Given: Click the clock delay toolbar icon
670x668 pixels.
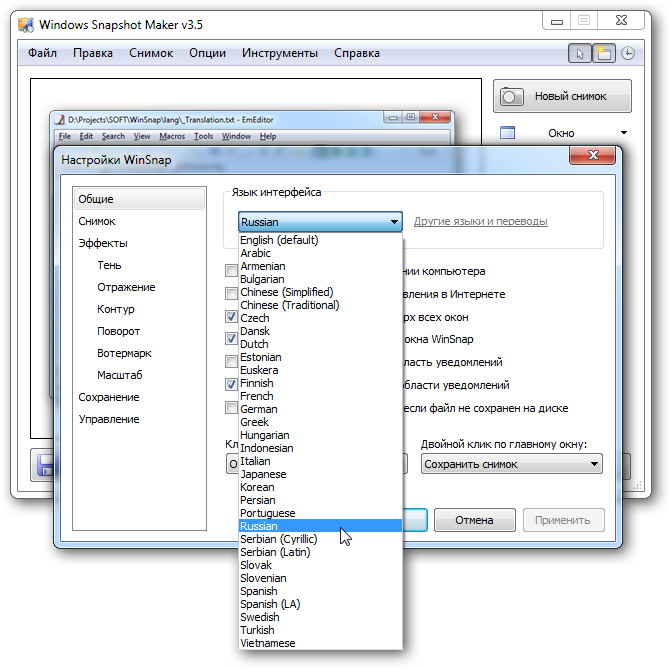Looking at the screenshot, I should coord(628,53).
